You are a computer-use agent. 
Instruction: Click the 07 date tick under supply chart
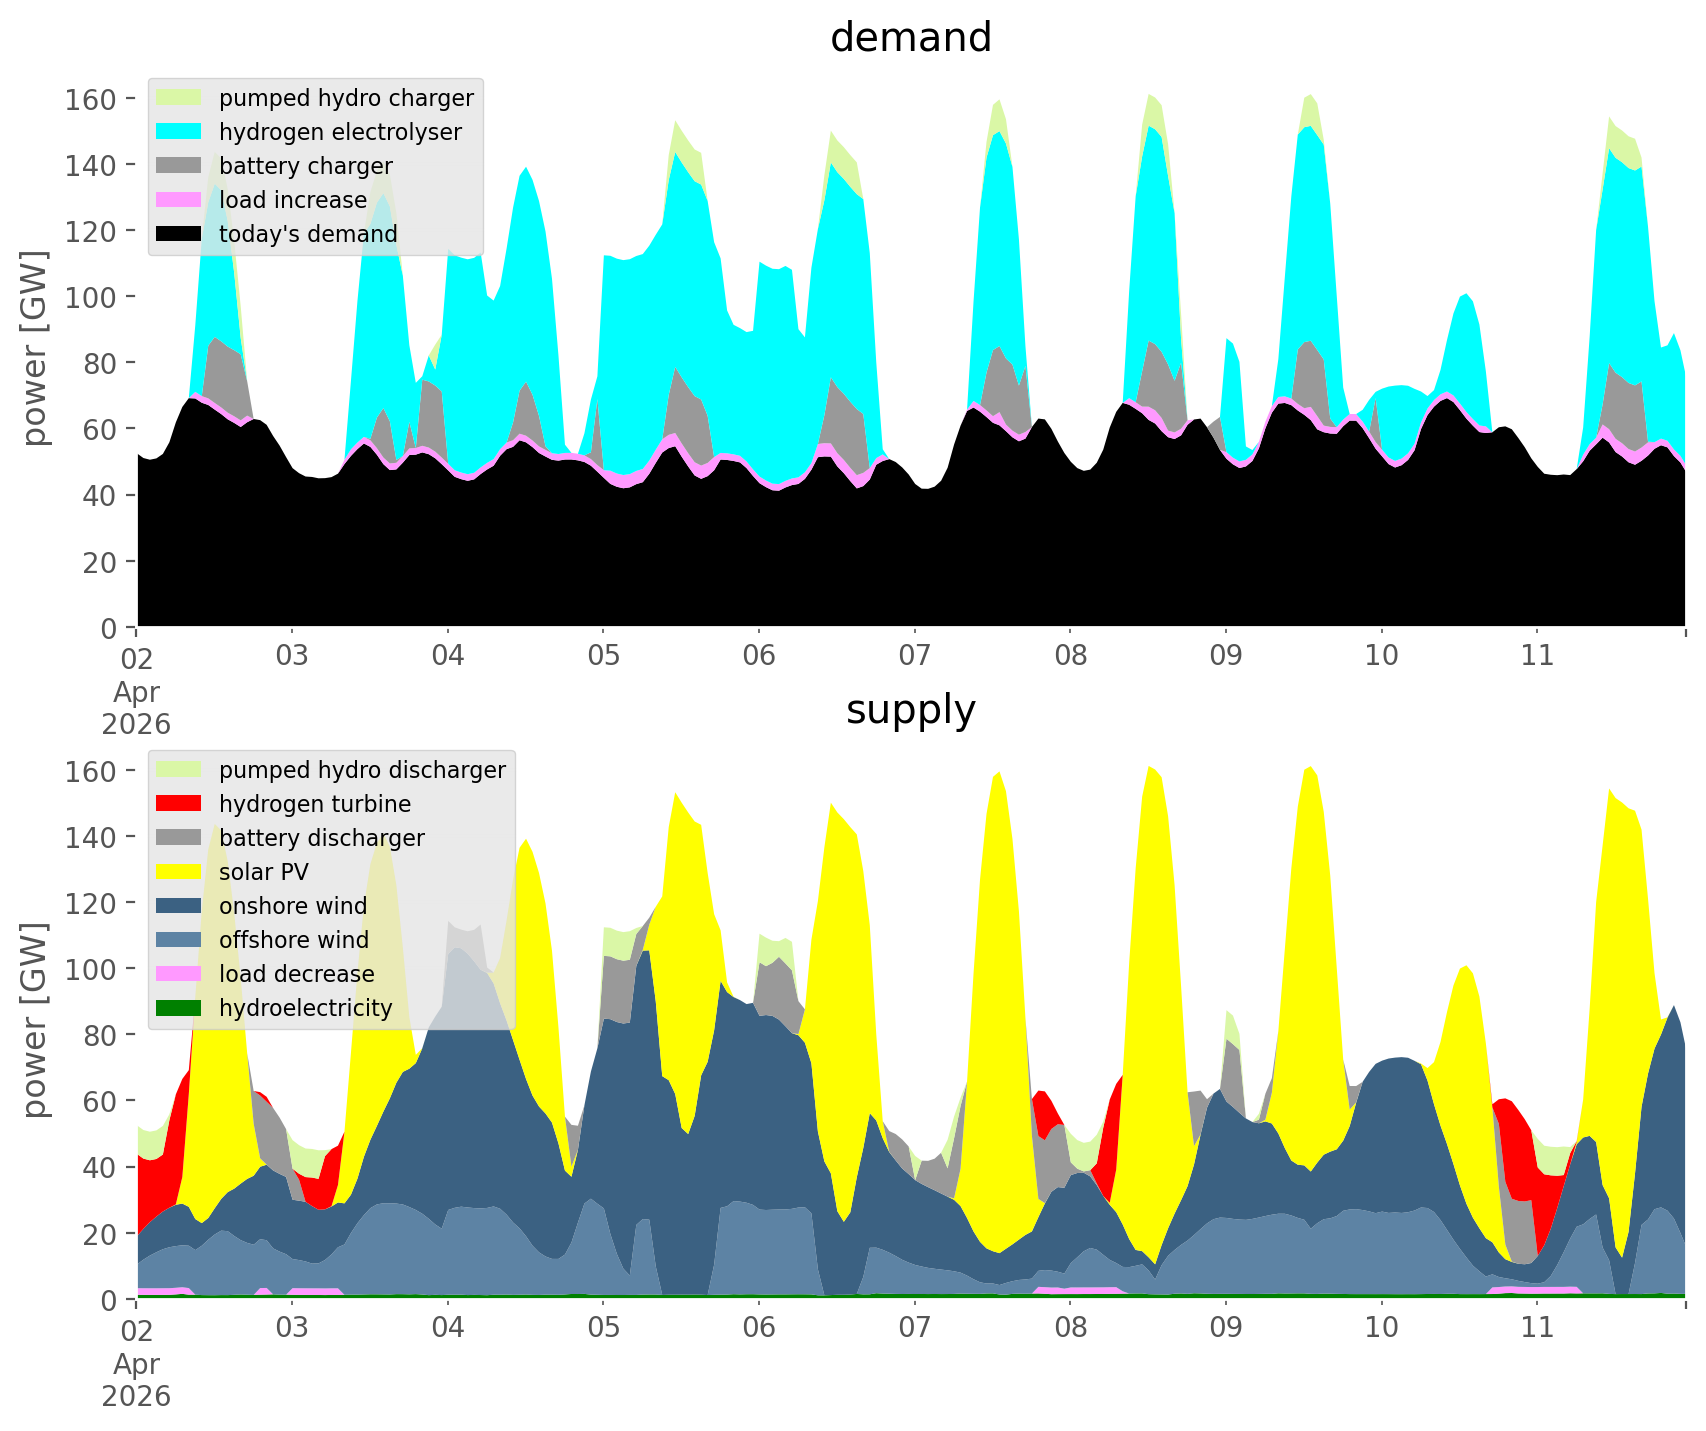click(914, 1328)
